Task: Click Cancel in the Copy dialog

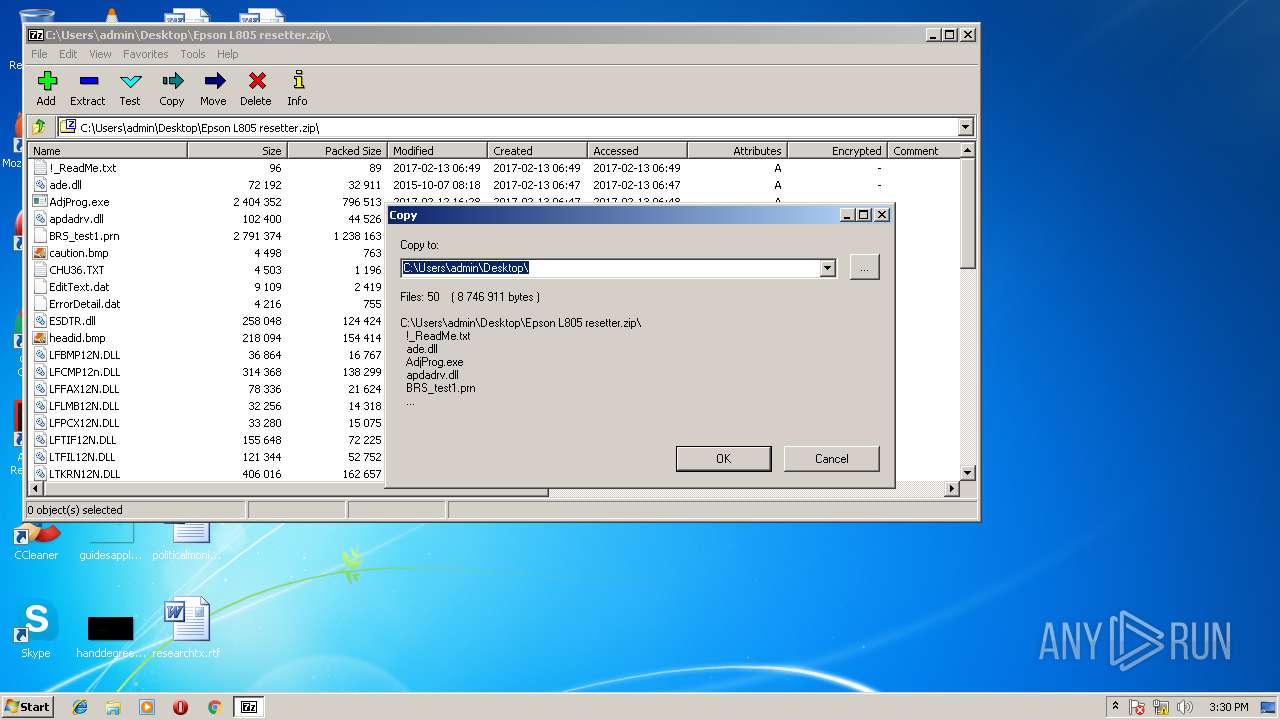Action: point(831,459)
